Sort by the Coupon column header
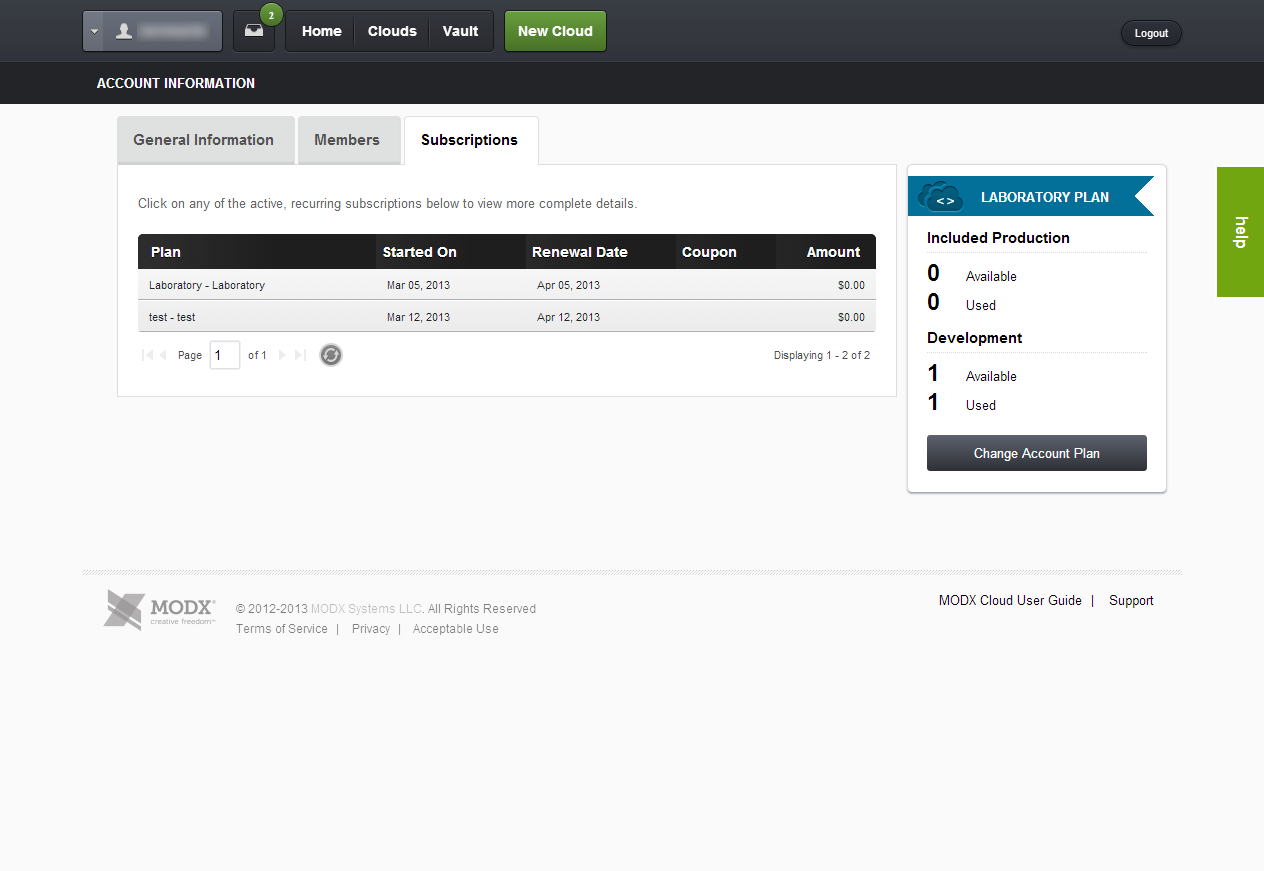The height and width of the screenshot is (871, 1264). (726, 252)
